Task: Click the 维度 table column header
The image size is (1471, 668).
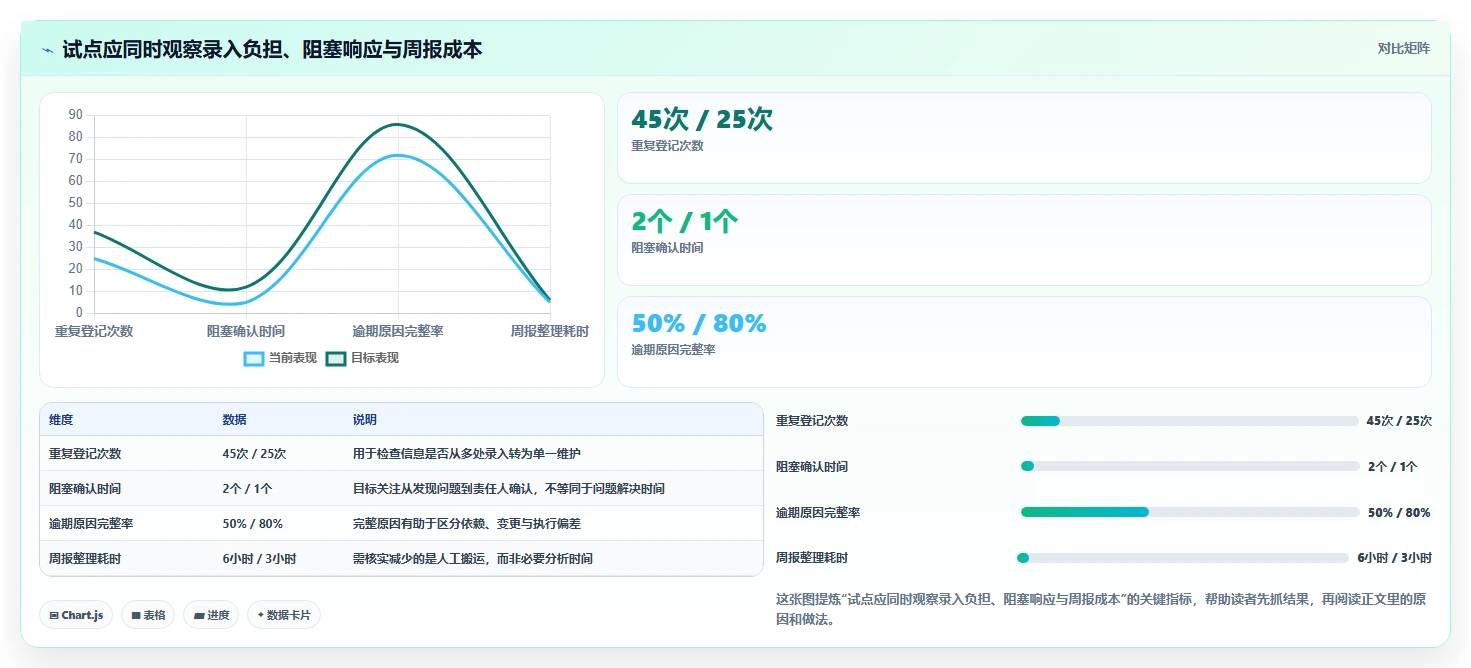Action: pos(61,420)
